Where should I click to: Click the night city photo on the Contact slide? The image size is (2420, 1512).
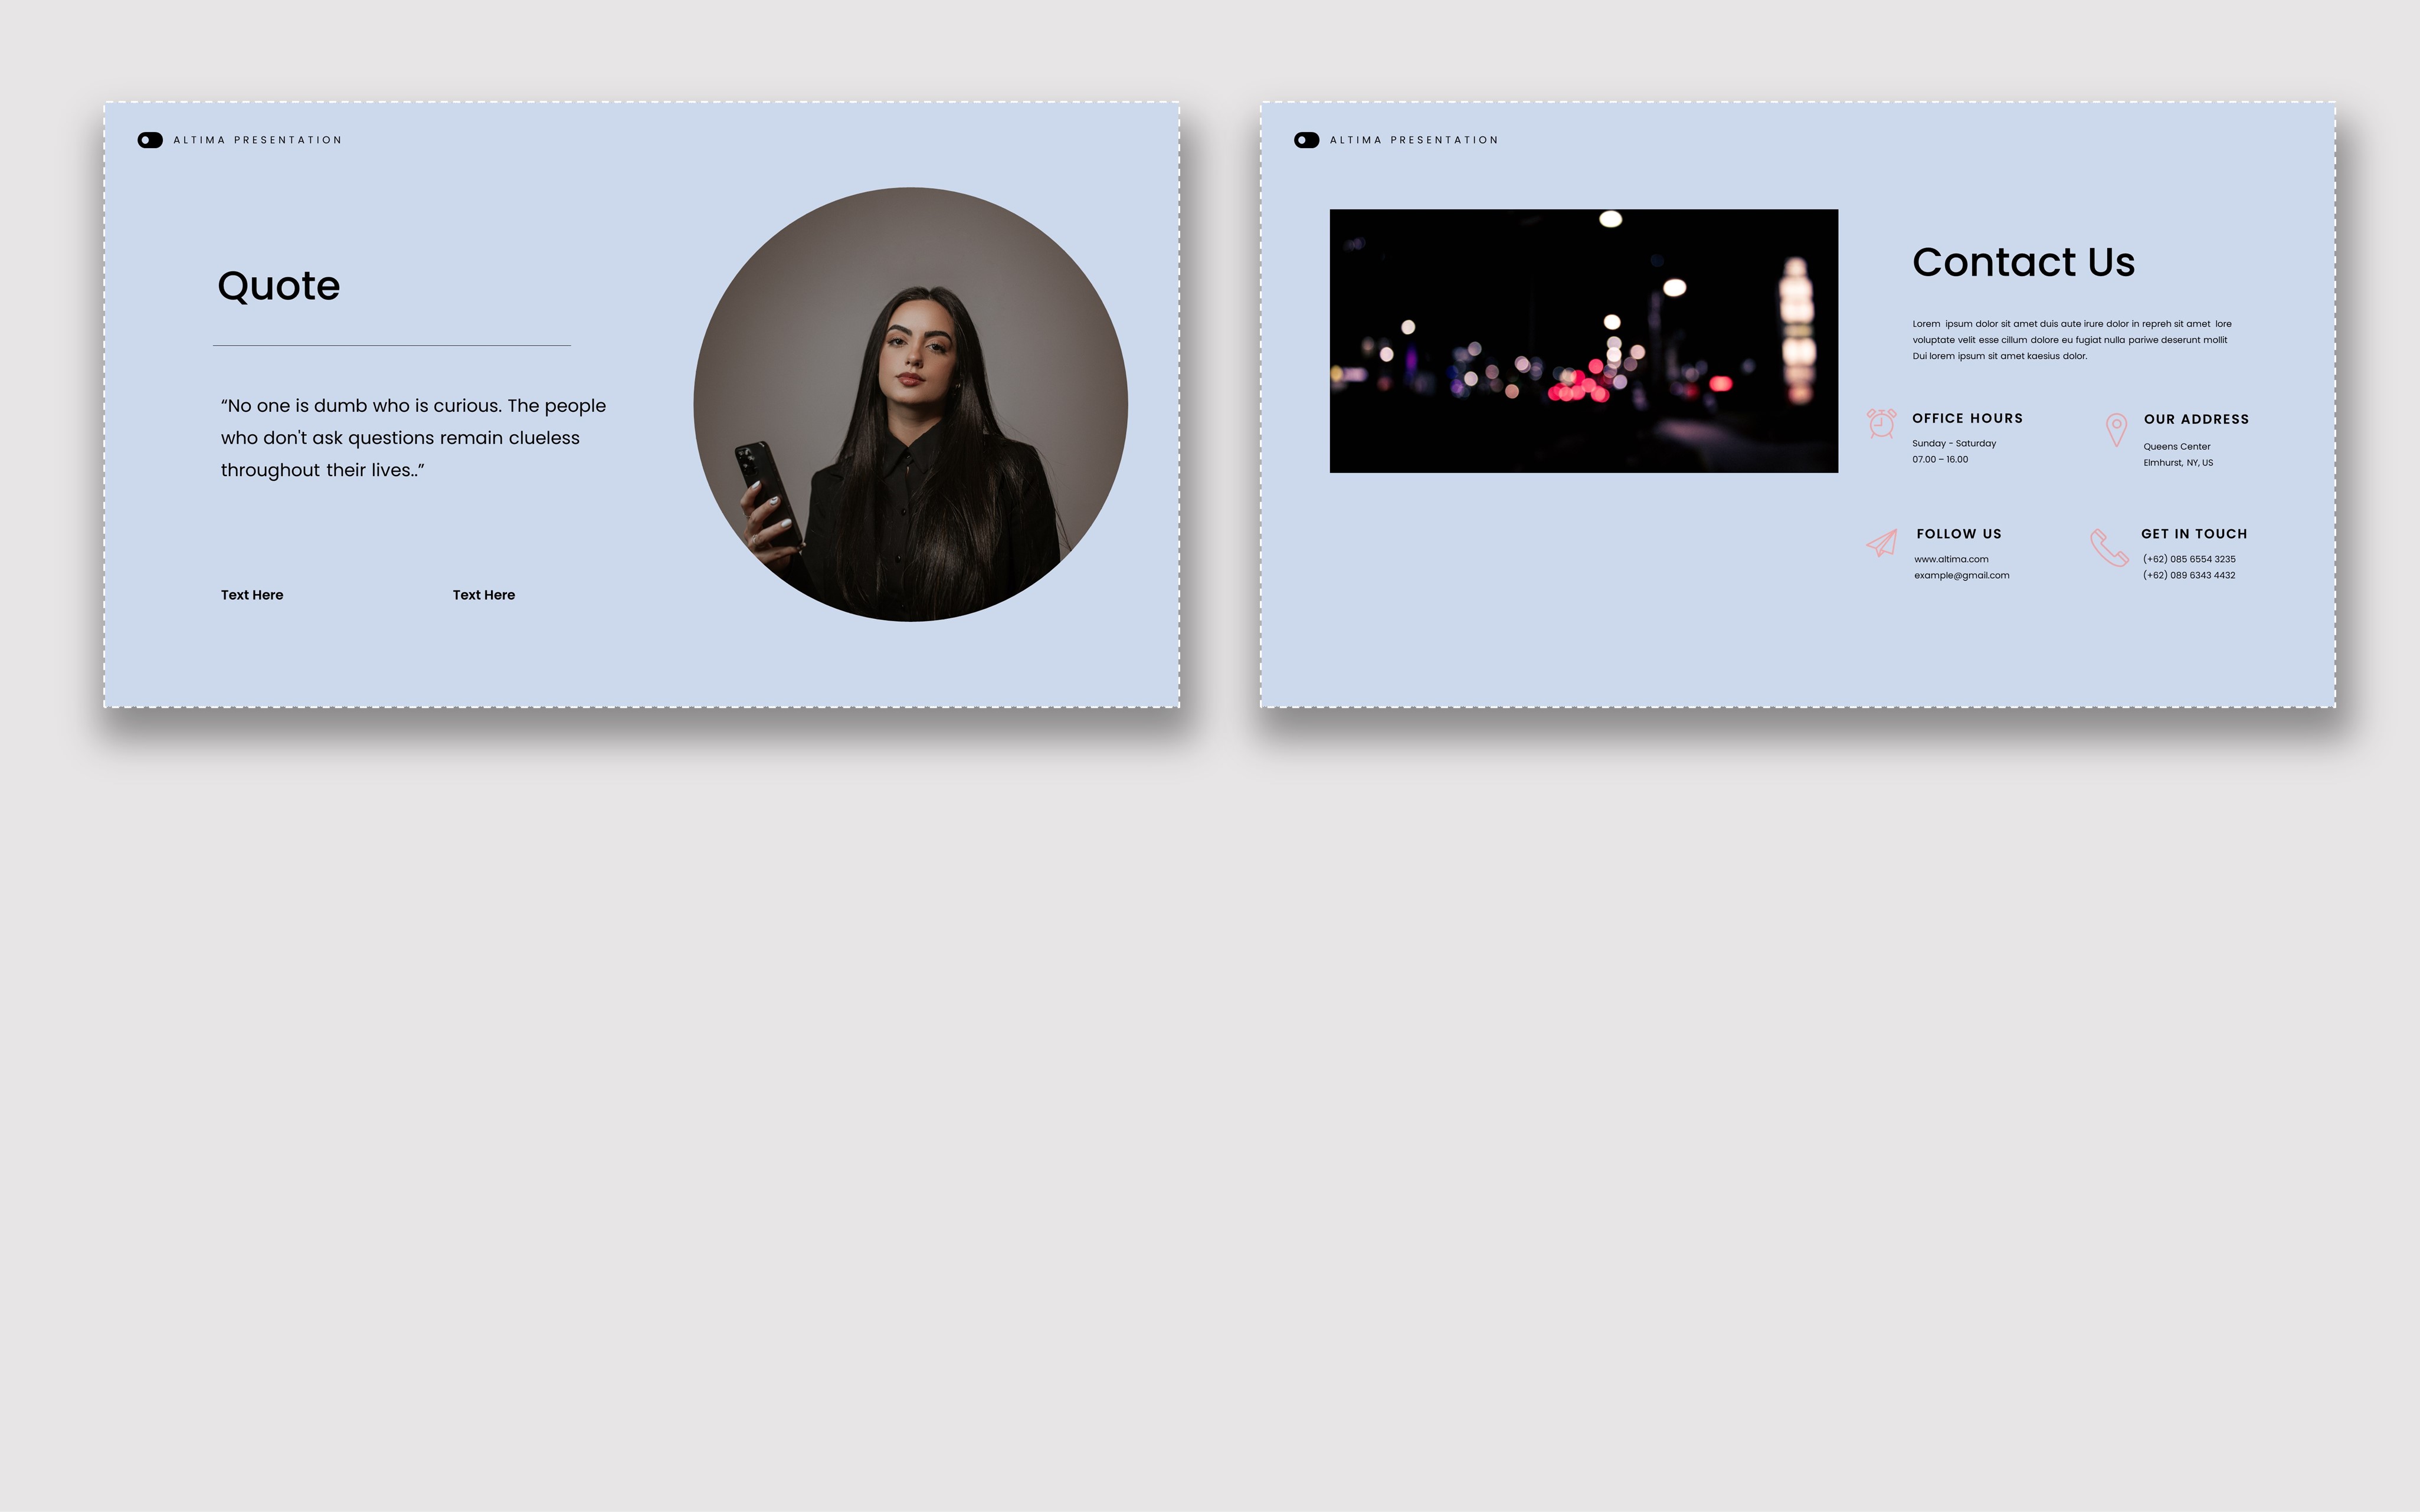pos(1583,340)
